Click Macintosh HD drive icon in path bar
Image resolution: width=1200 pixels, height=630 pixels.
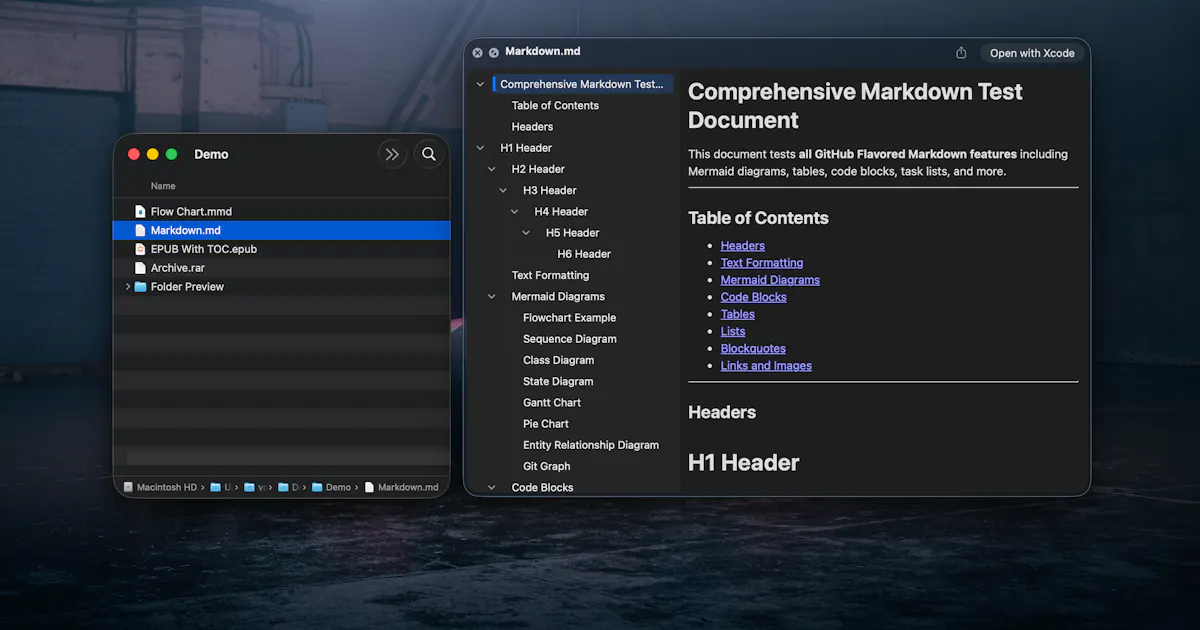(x=129, y=487)
